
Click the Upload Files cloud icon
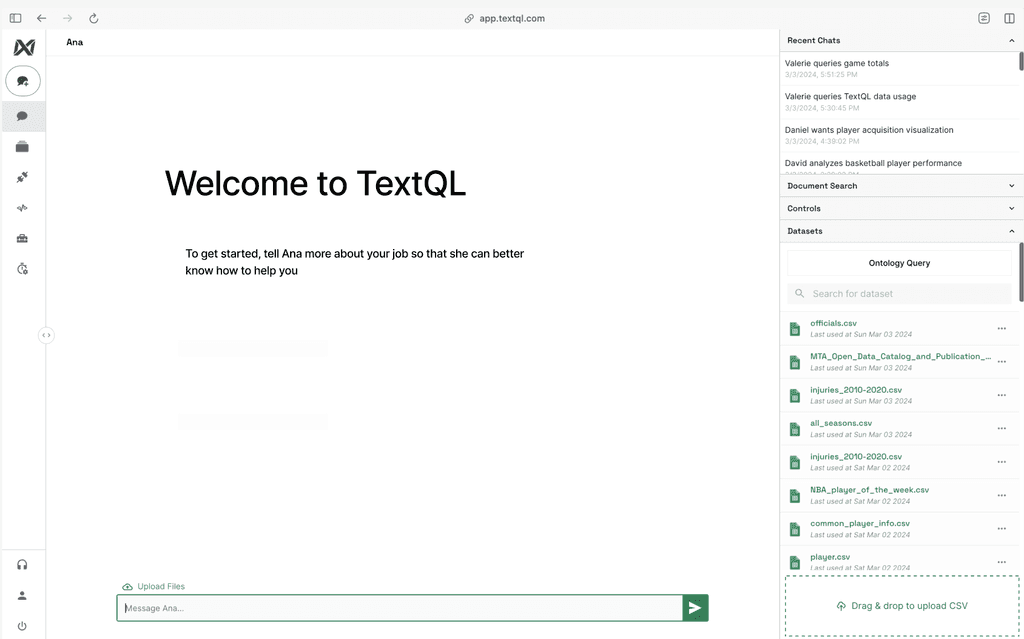coord(127,587)
